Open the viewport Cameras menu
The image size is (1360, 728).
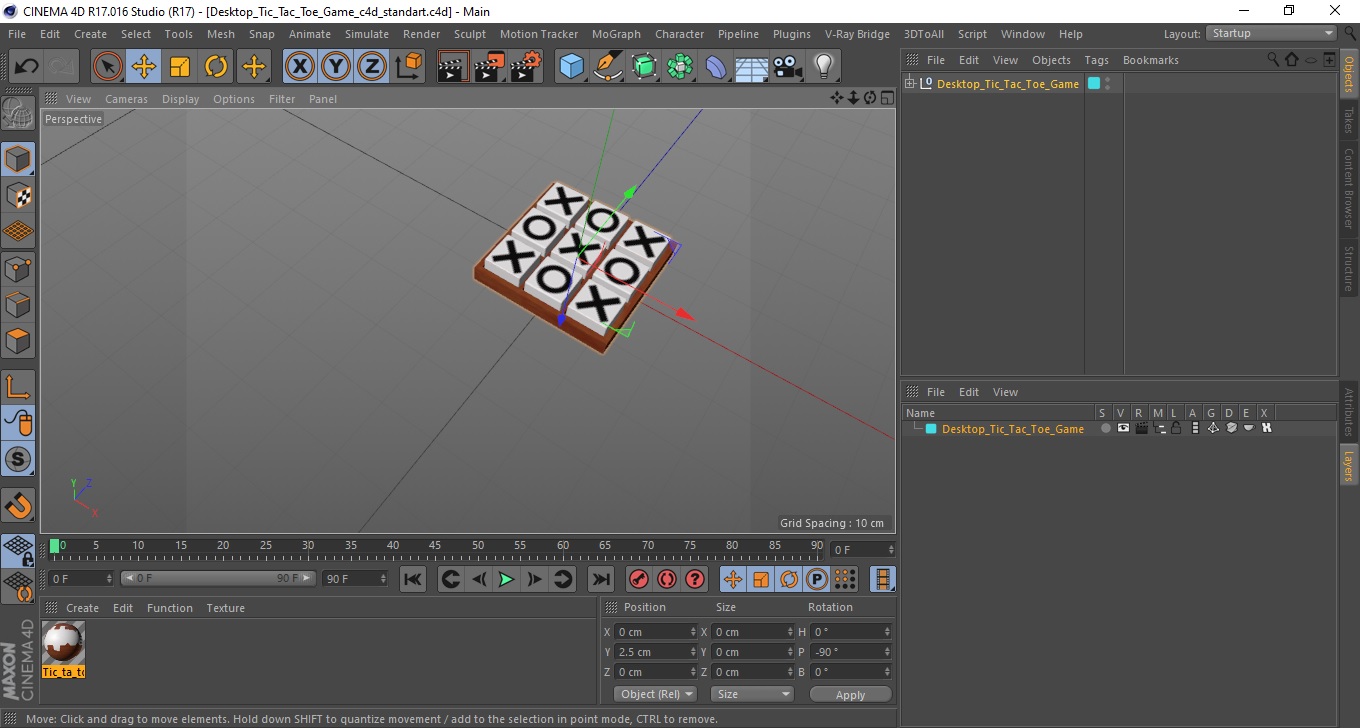pos(126,99)
